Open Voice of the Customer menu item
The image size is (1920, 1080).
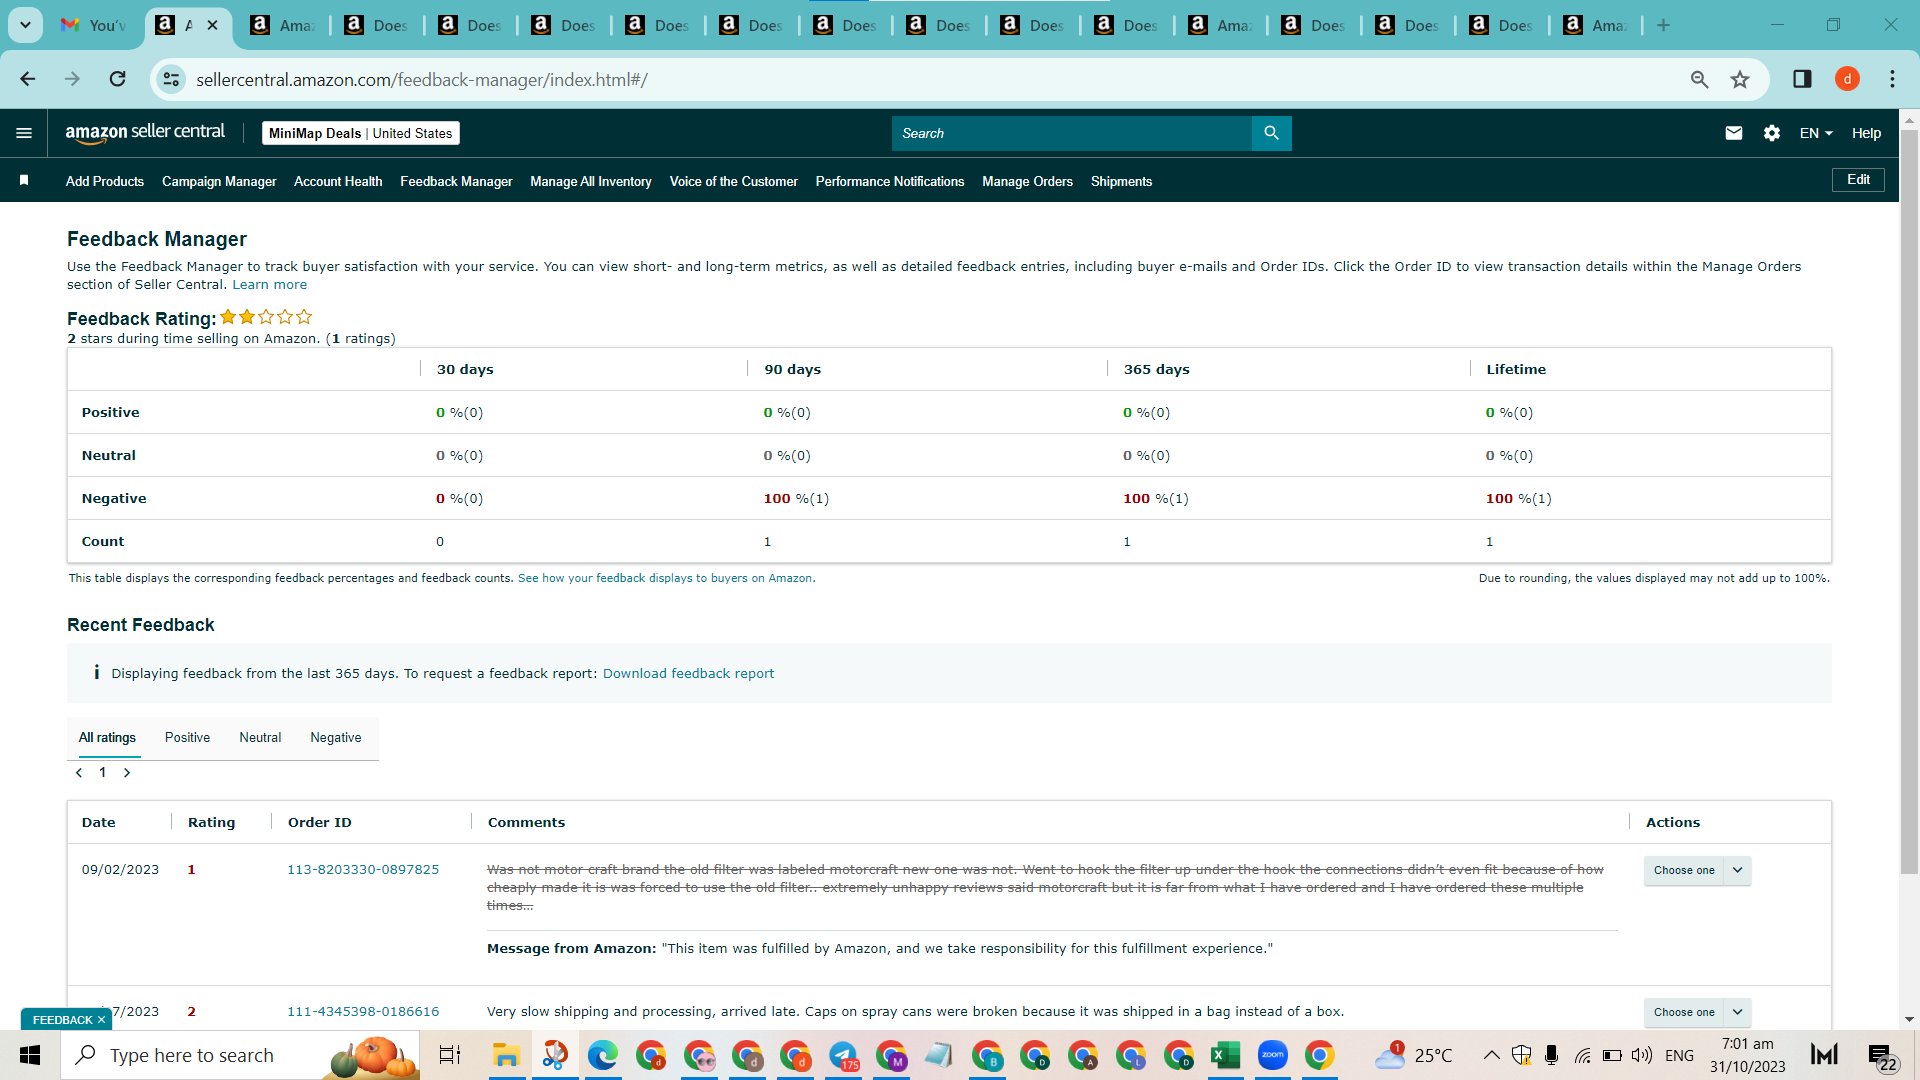(x=734, y=181)
